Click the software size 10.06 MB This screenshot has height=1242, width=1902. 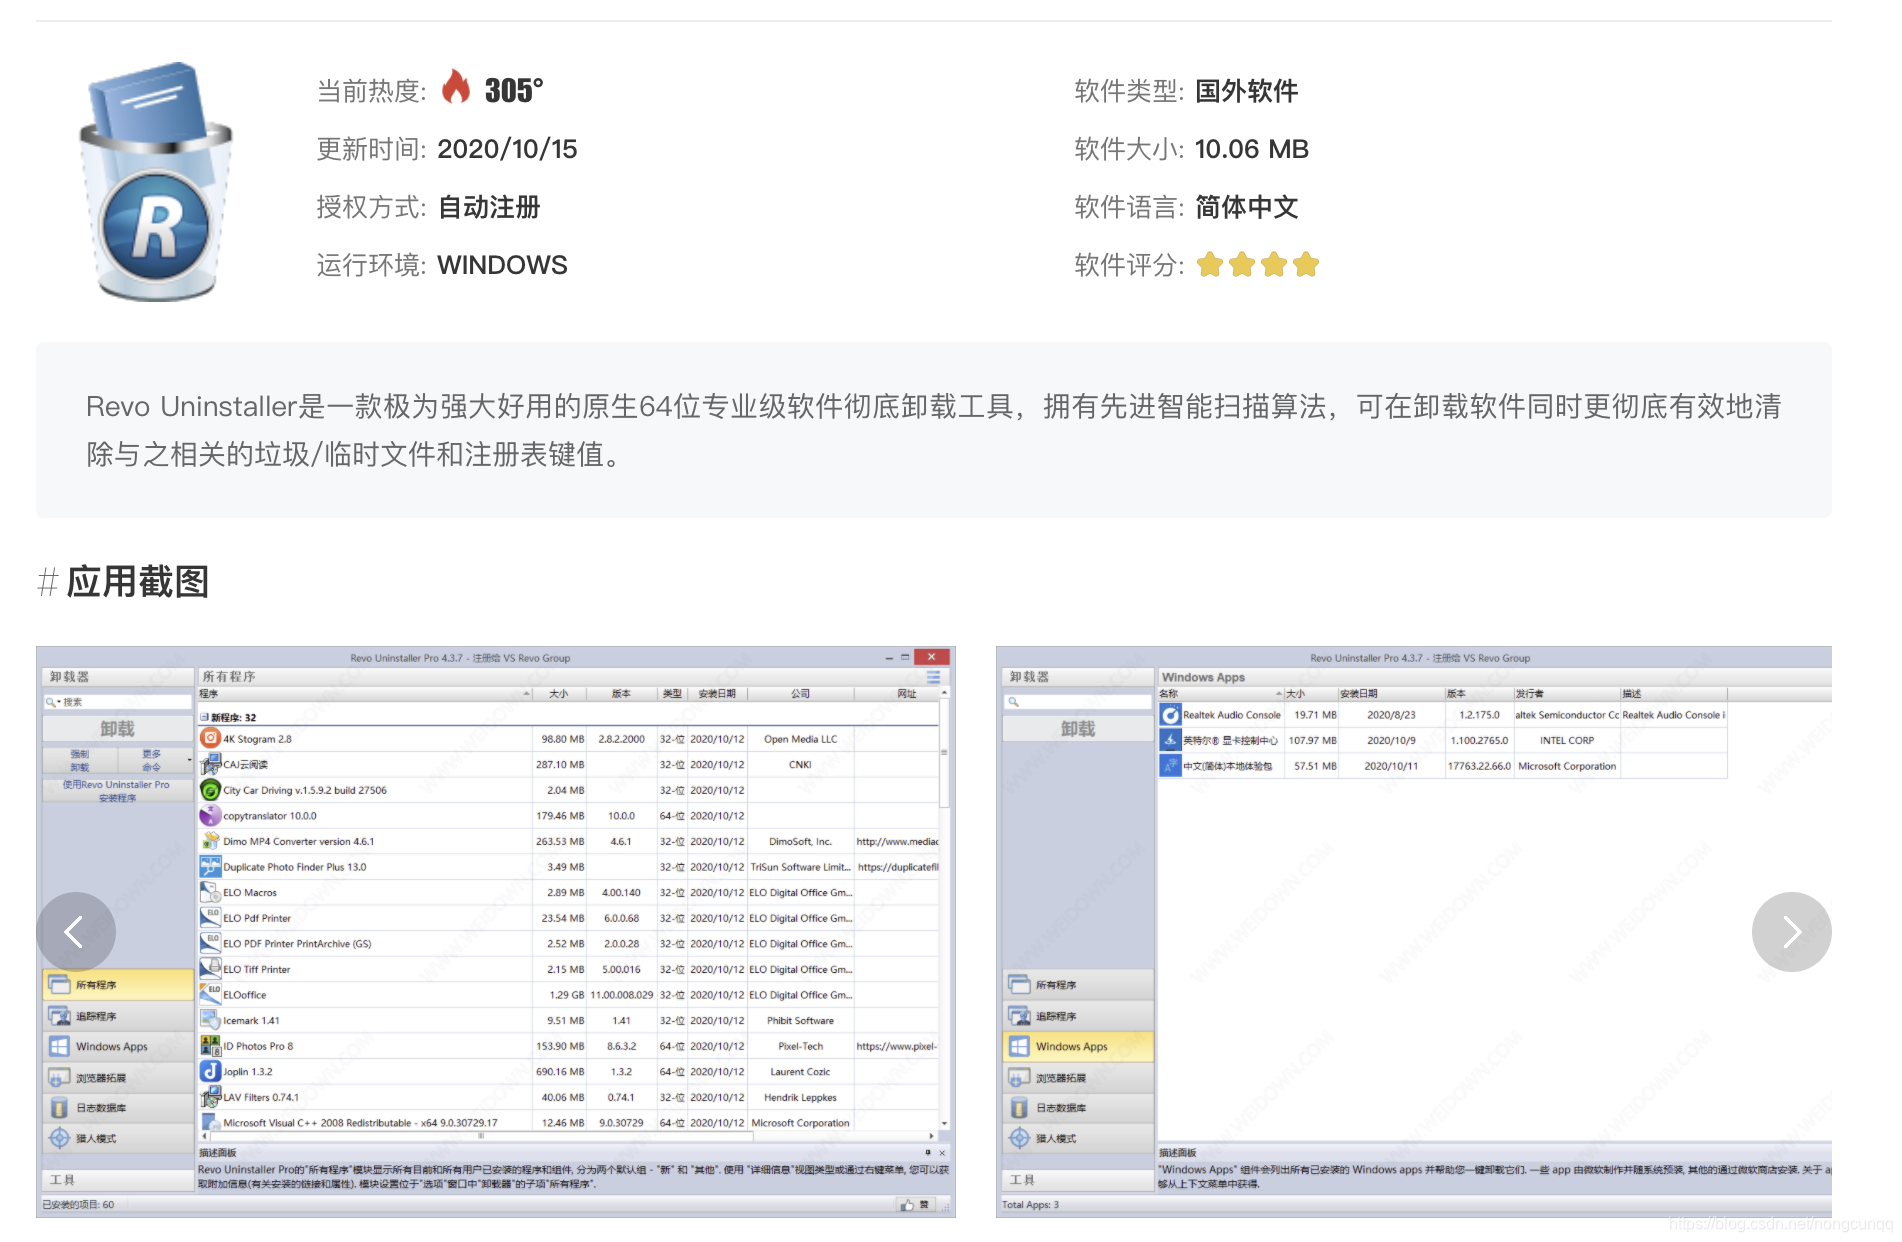[1252, 149]
